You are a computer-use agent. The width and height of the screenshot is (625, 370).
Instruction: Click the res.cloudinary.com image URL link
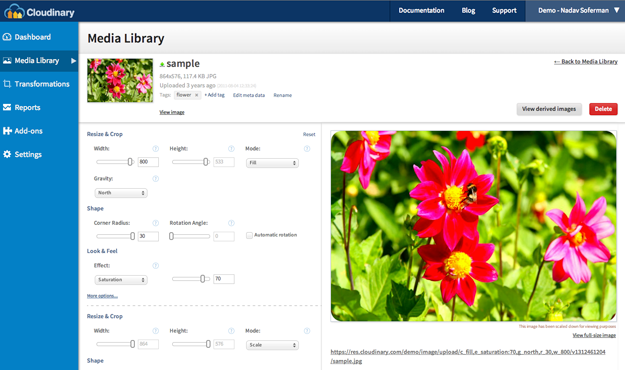pos(468,356)
